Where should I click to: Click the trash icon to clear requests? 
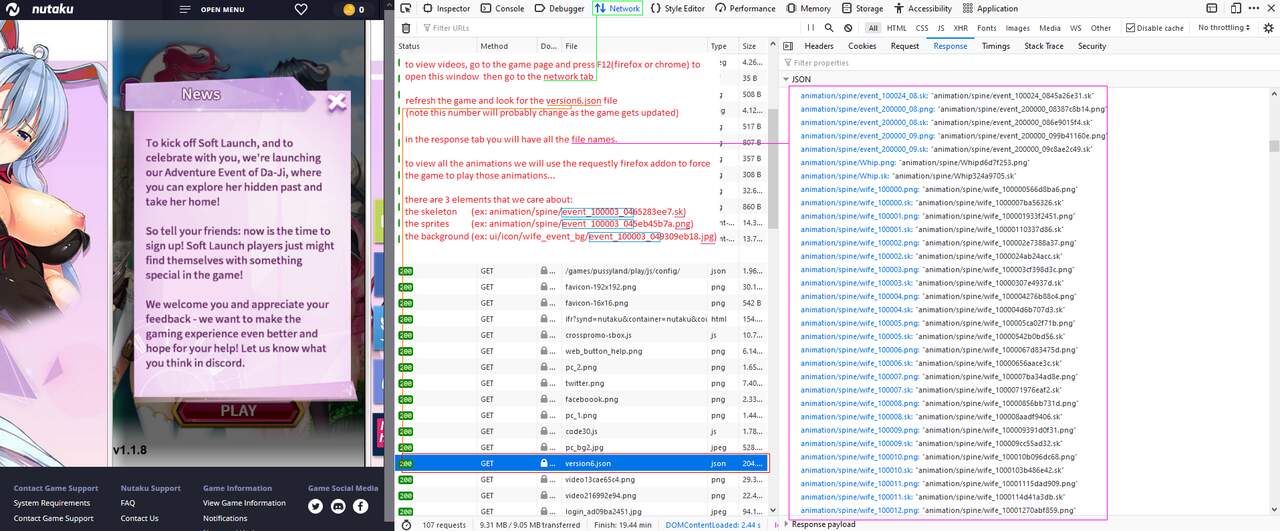click(406, 28)
